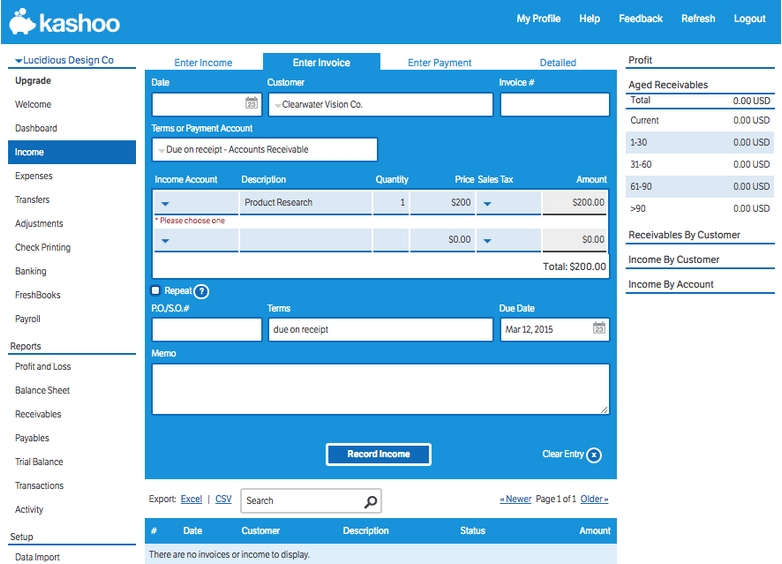Open Data Import under Setup
Viewport: 782px width, 564px height.
[x=37, y=557]
